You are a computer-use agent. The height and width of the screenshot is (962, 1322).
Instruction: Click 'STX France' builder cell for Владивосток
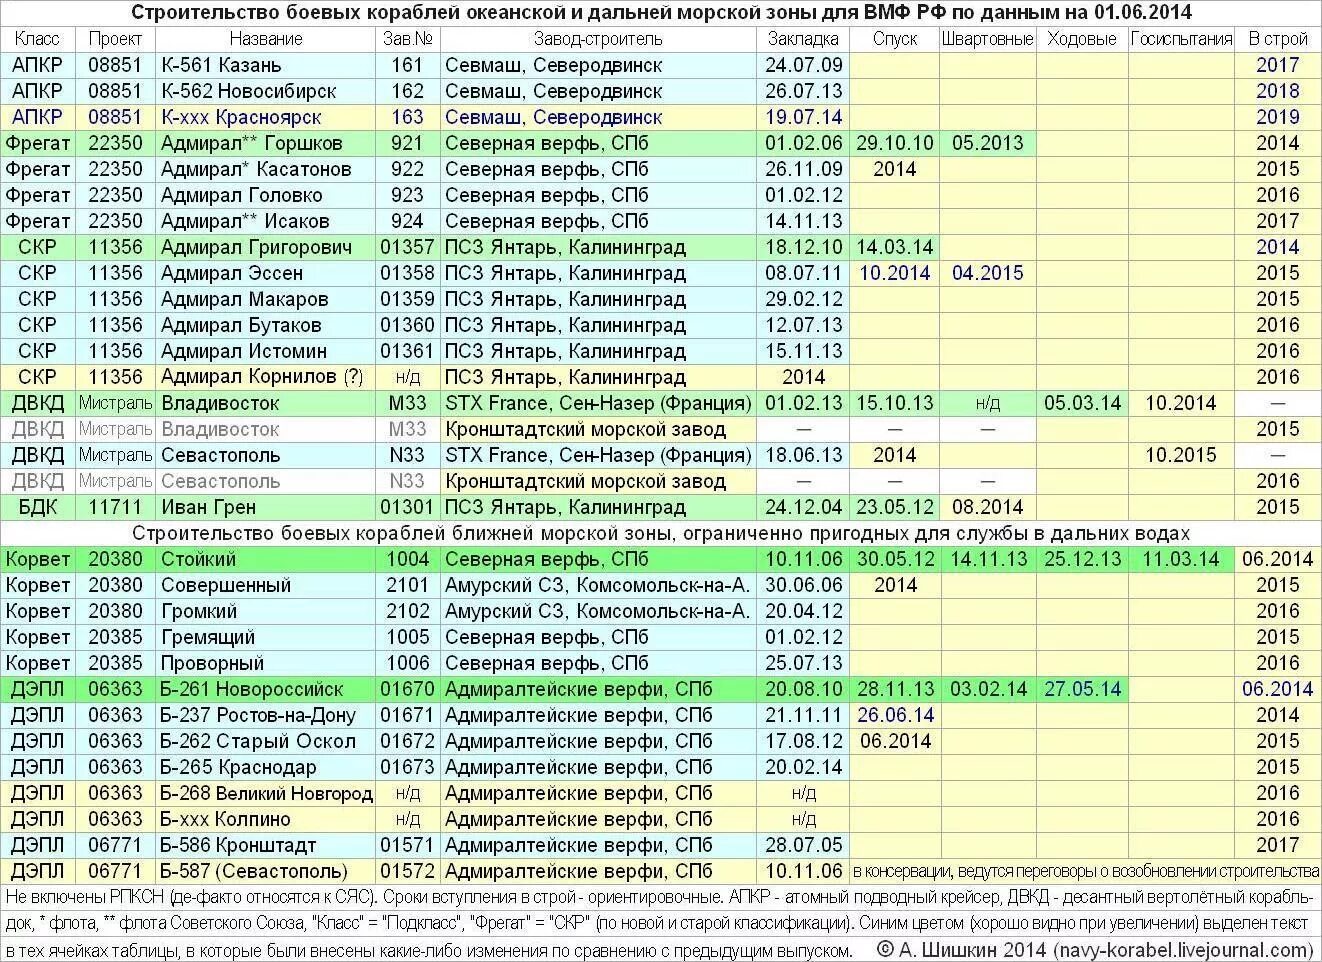click(598, 403)
